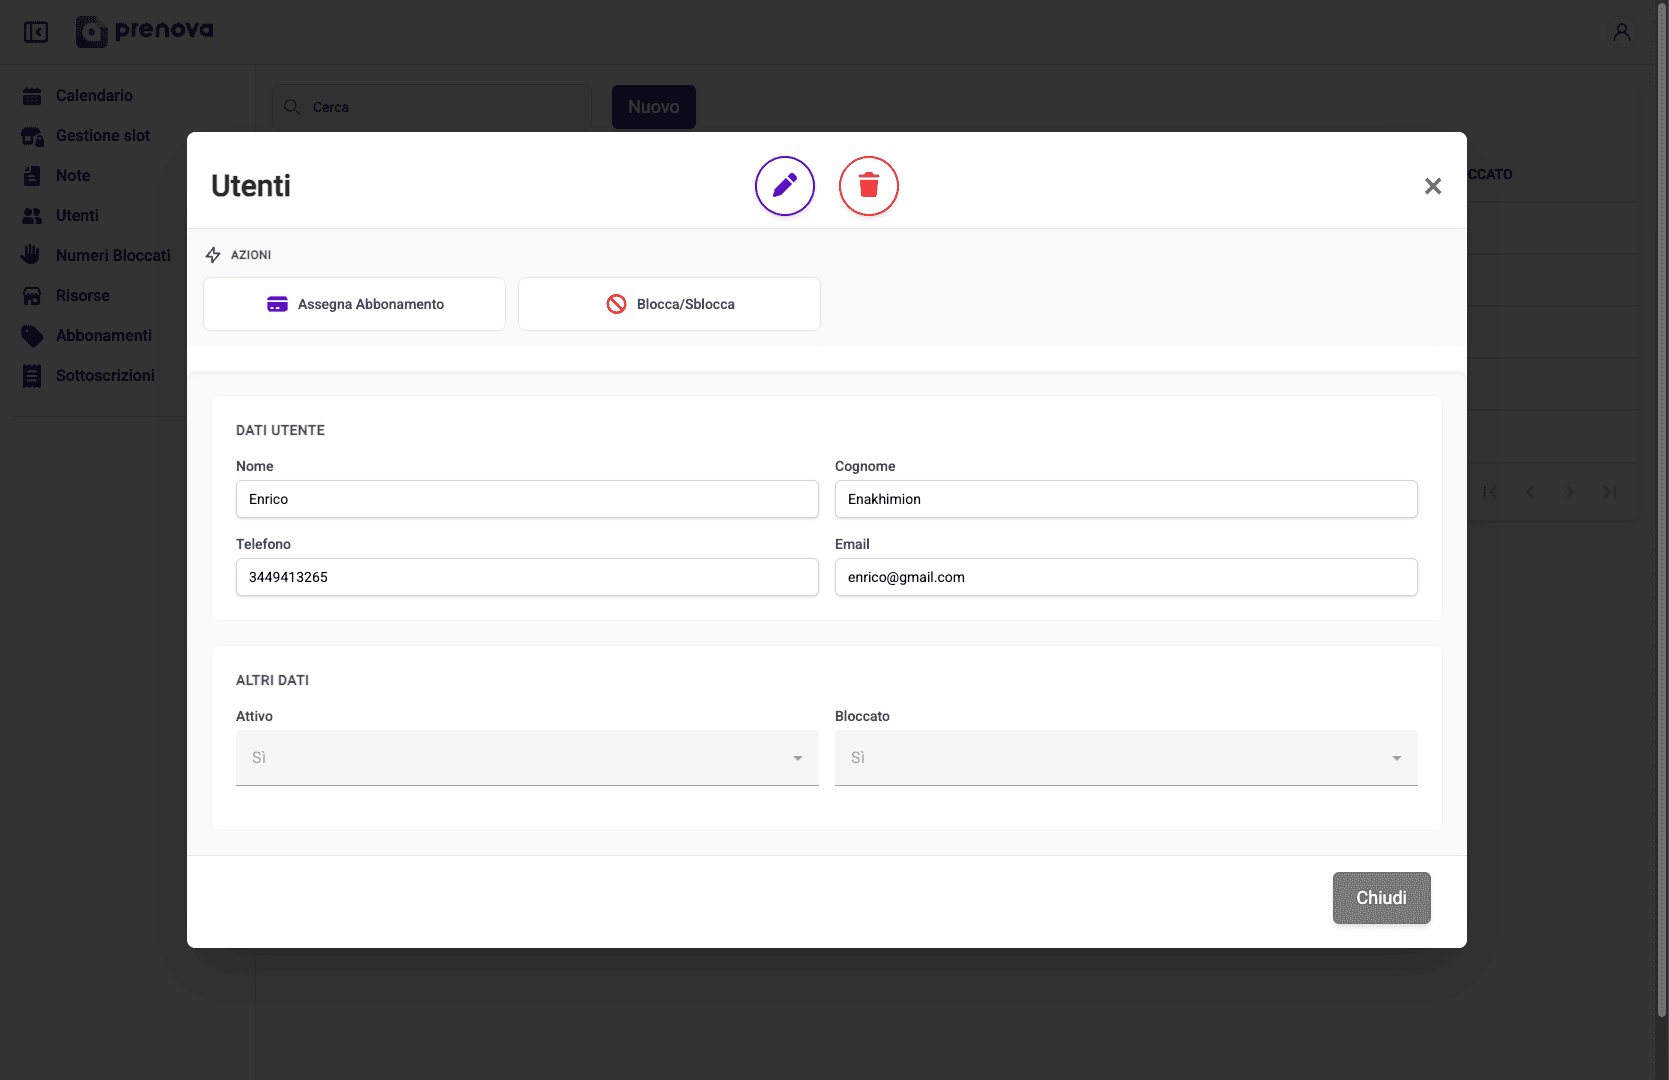
Task: Select the Note menu item
Action: pyautogui.click(x=33, y=175)
